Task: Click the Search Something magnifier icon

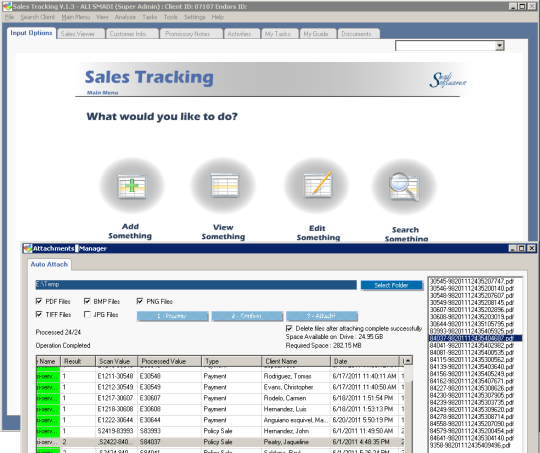Action: [x=404, y=187]
